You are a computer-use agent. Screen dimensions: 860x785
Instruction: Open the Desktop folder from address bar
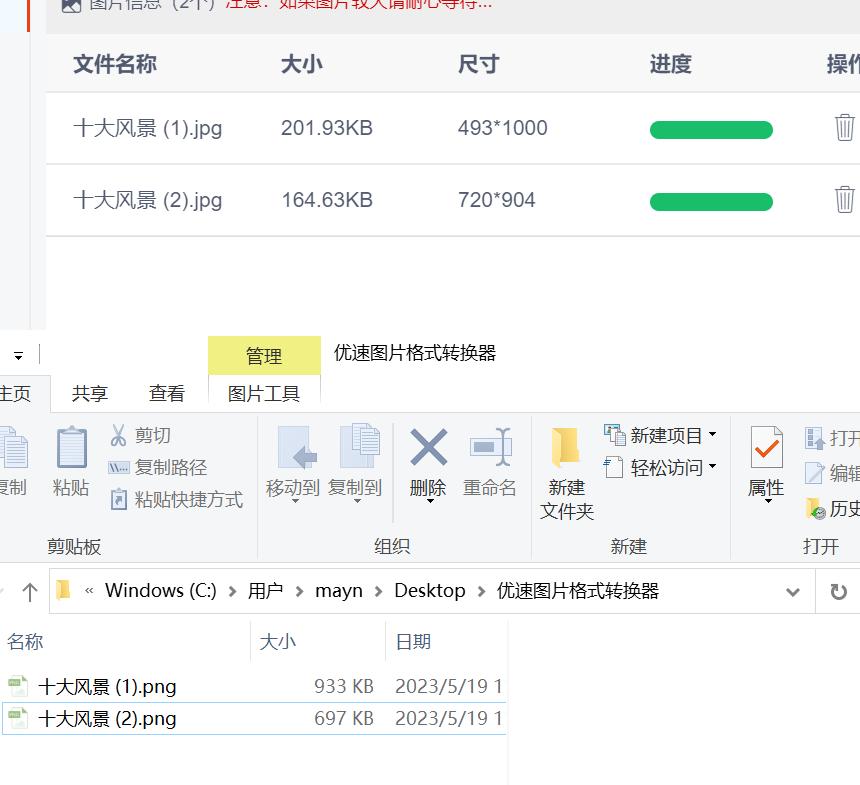pos(429,590)
